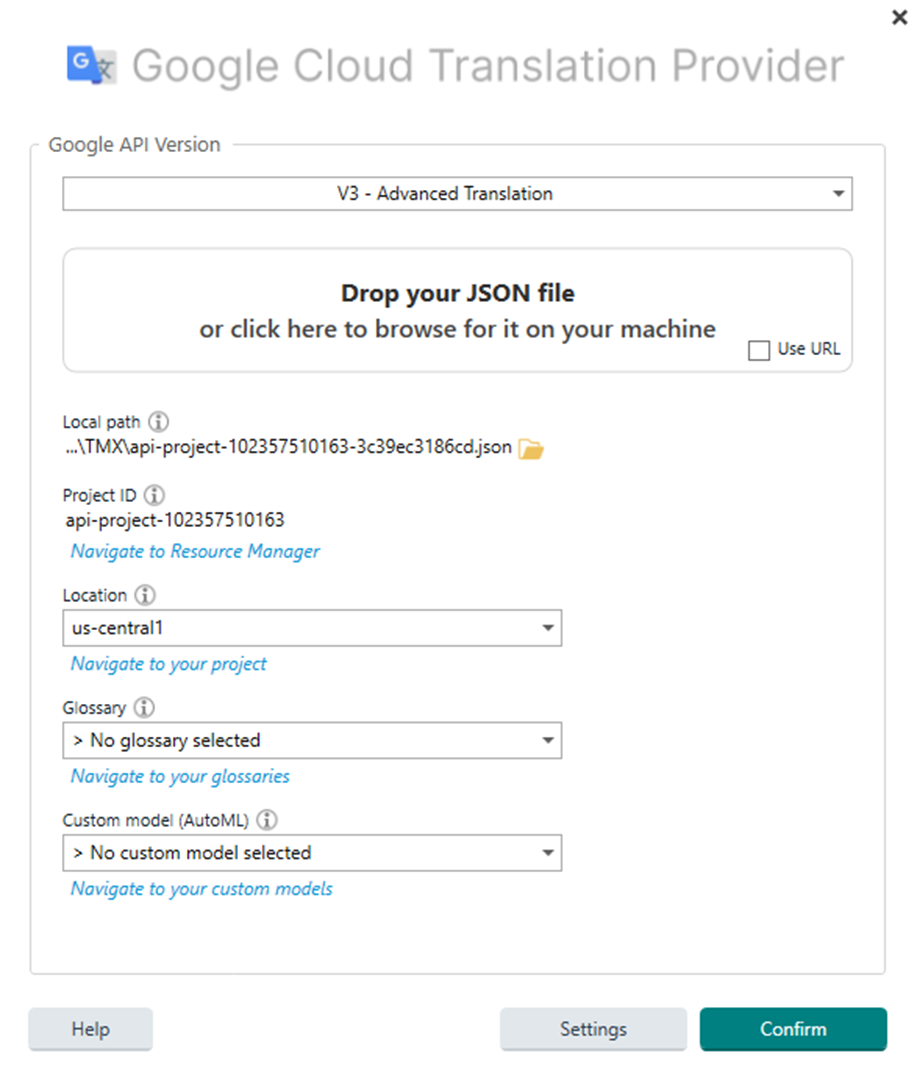Open the Settings dialog

593,1029
